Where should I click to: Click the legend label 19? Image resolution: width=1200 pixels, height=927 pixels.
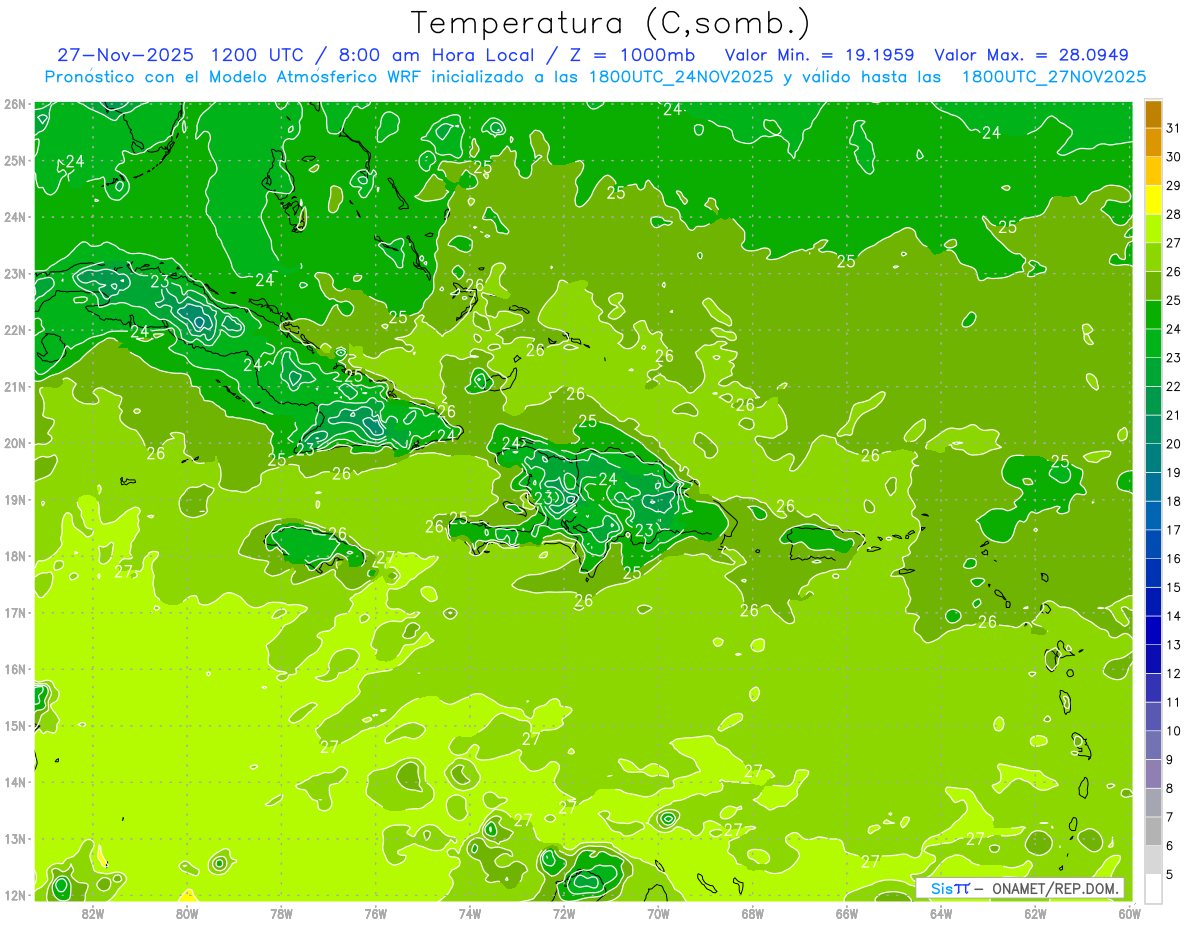tap(1173, 472)
